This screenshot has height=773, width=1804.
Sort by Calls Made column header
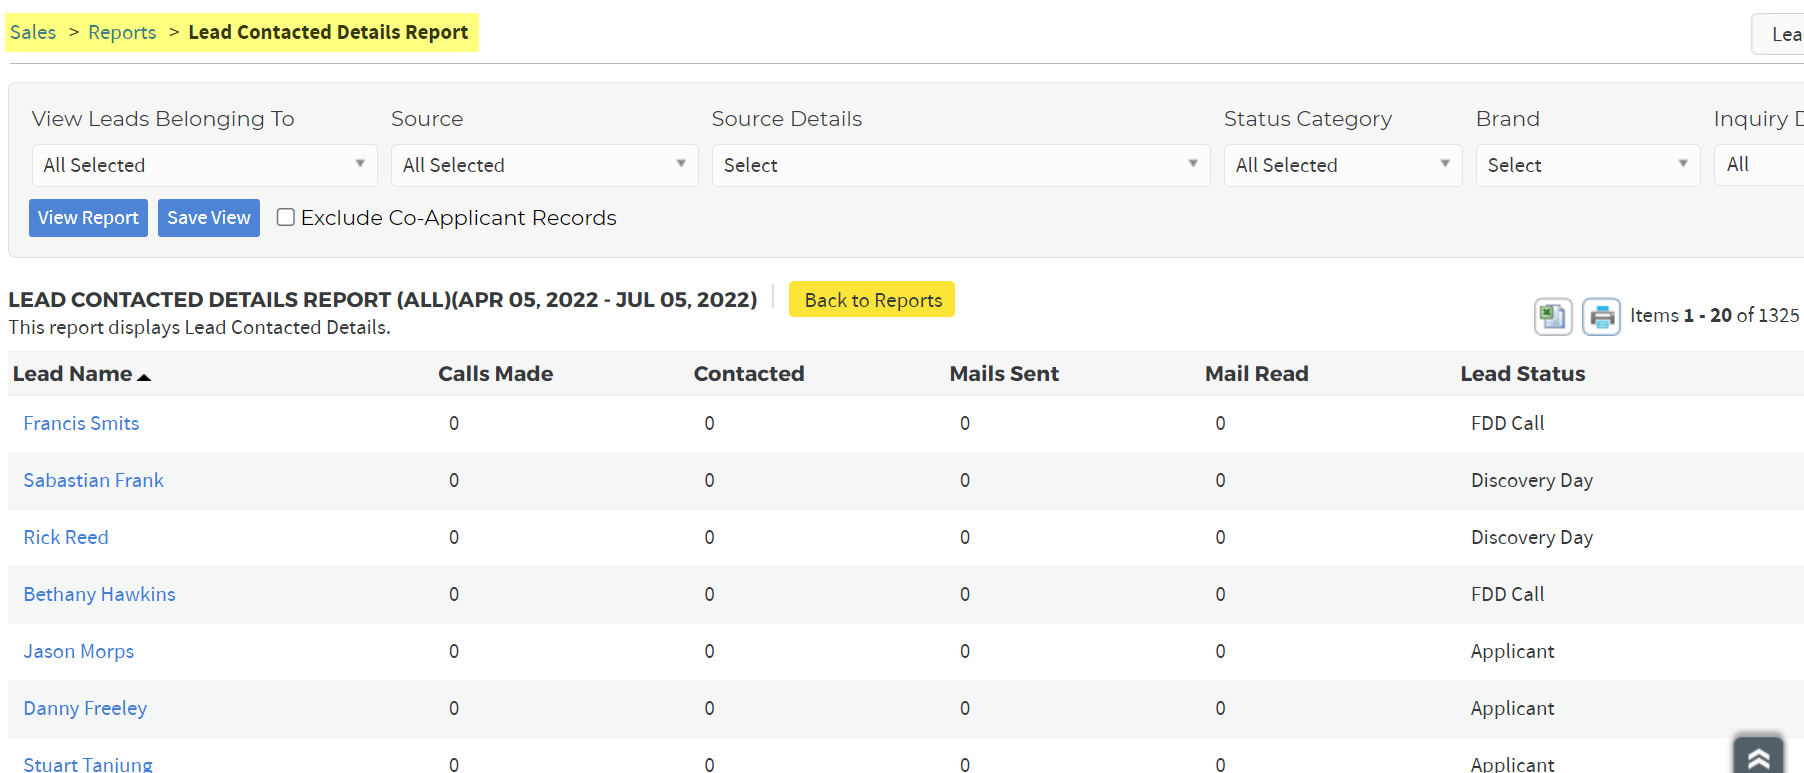click(x=495, y=374)
